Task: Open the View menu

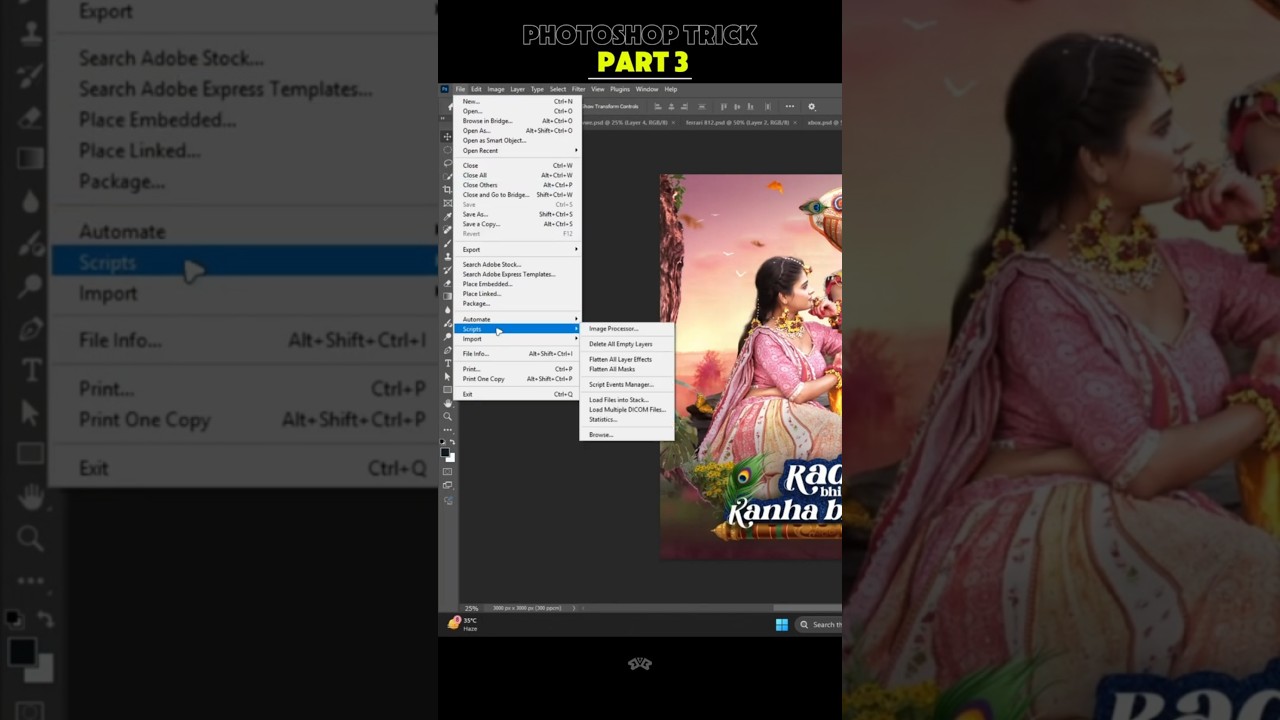Action: [x=598, y=89]
